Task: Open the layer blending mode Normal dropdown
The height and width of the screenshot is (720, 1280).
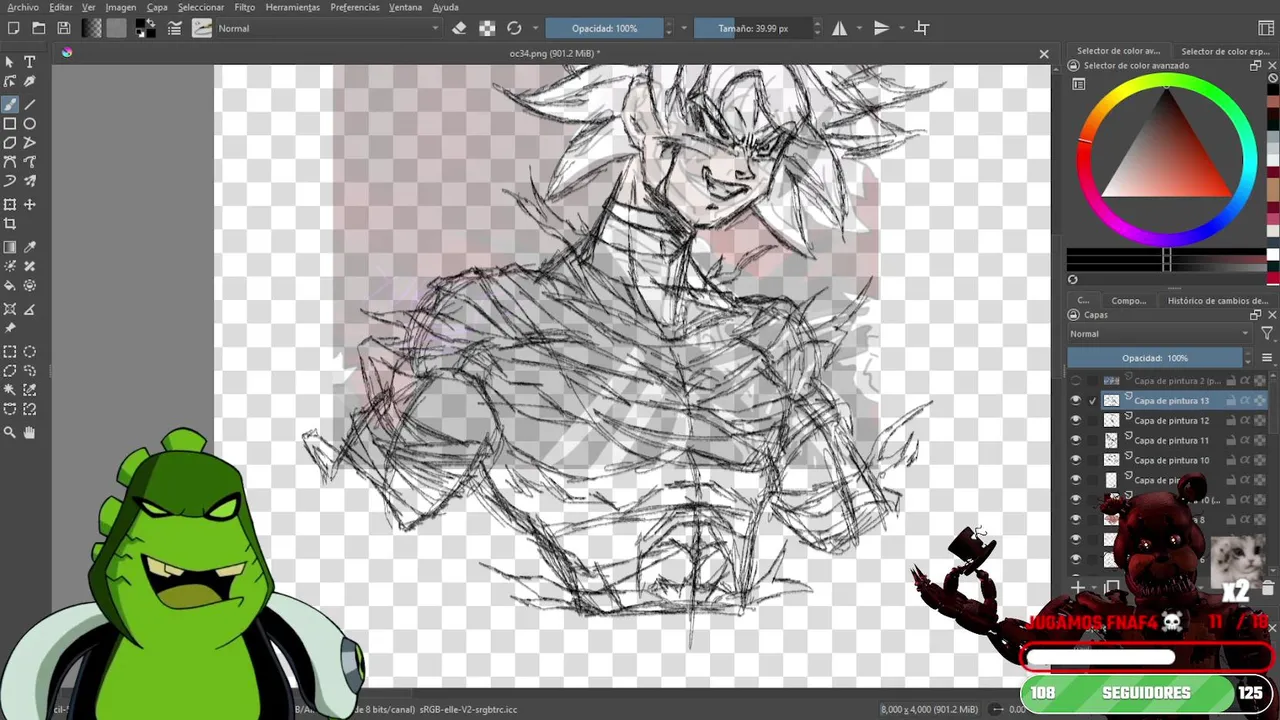Action: click(x=1159, y=334)
